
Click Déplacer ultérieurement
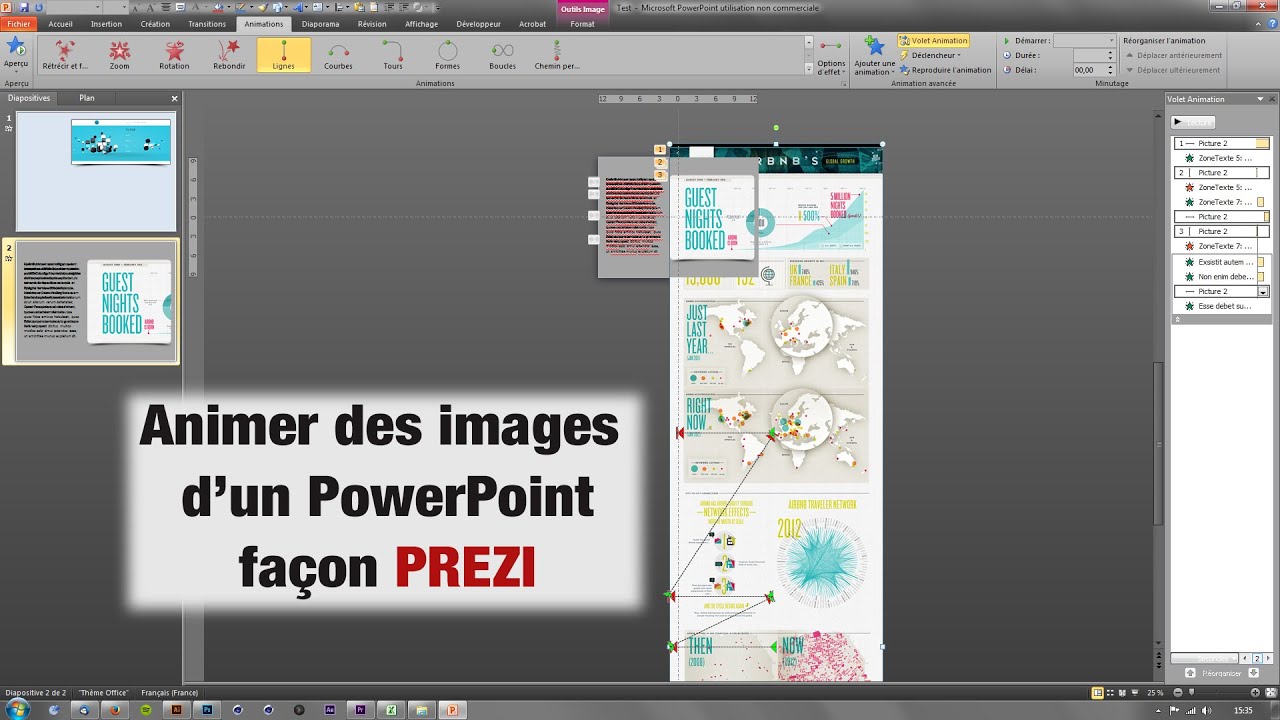tap(1174, 70)
